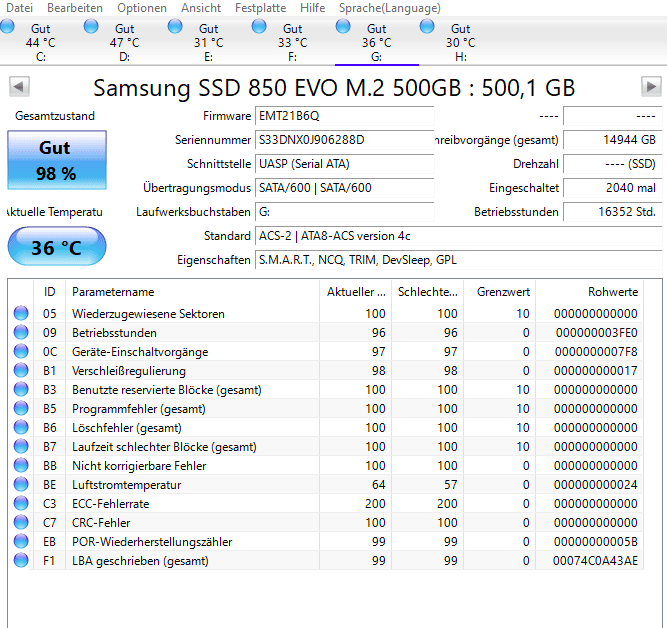Open the Sprache(Language) menu
The height and width of the screenshot is (628, 667).
click(x=390, y=8)
